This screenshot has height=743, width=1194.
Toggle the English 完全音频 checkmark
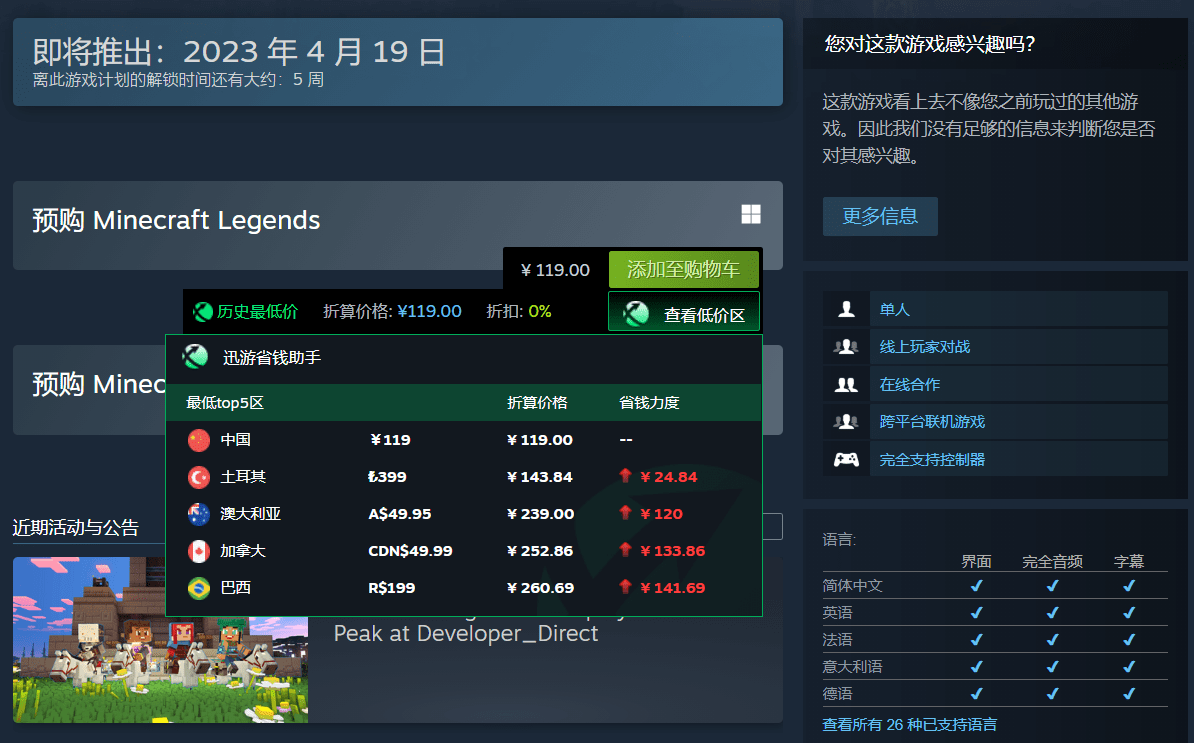pos(1052,612)
